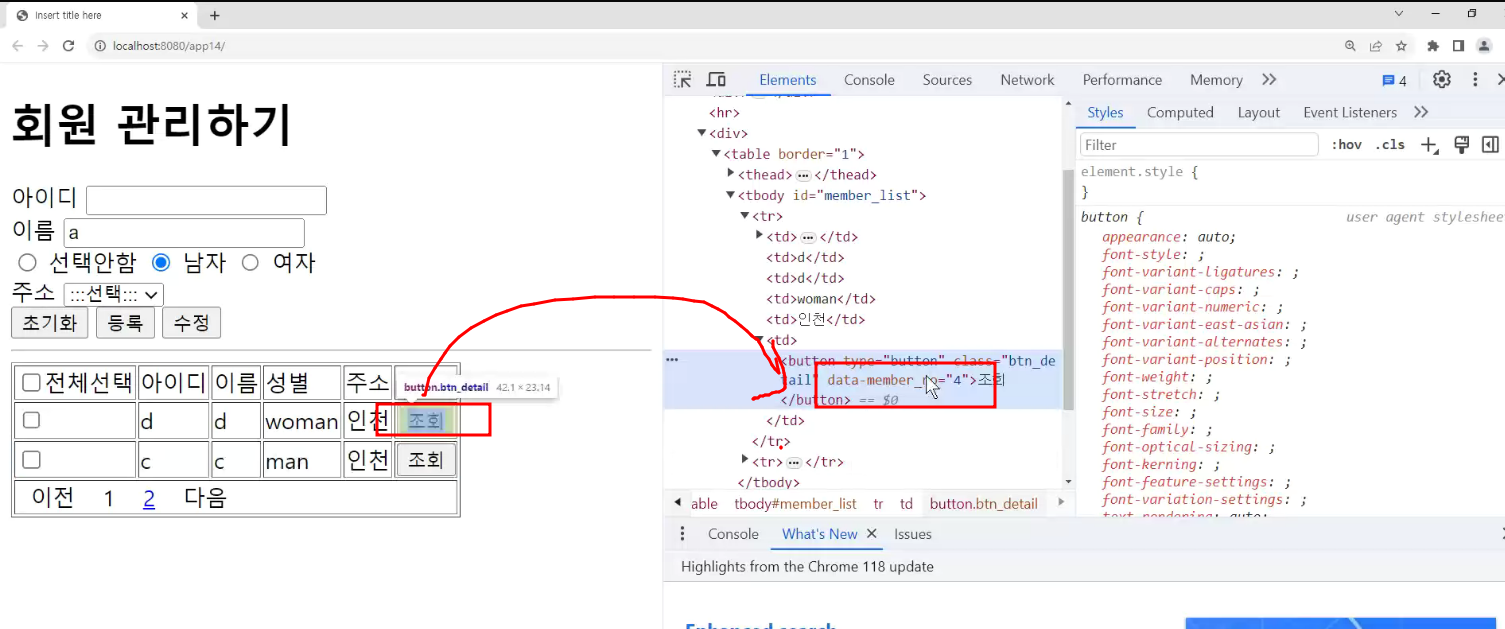Collapse the table border="1" node
1505x629 pixels.
[716, 154]
